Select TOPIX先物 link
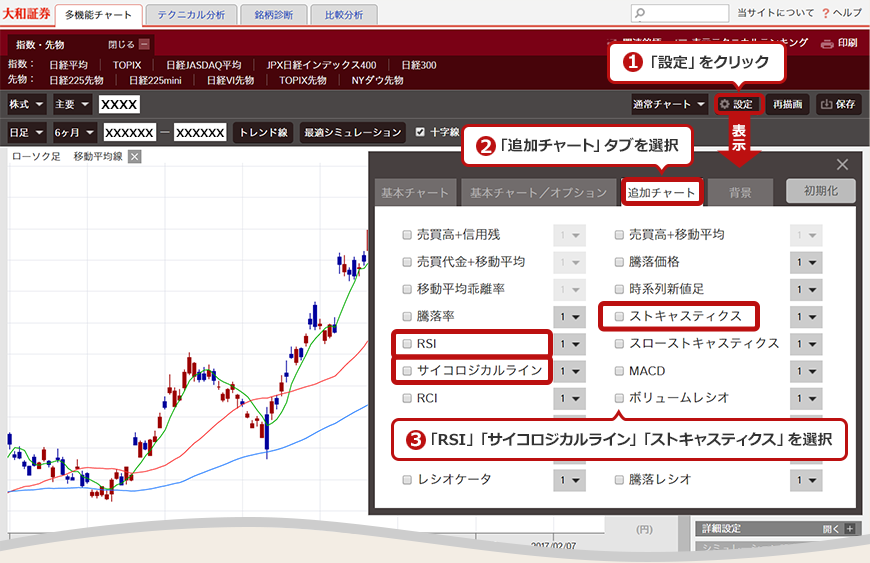Viewport: 870px width, 563px height. (x=303, y=80)
